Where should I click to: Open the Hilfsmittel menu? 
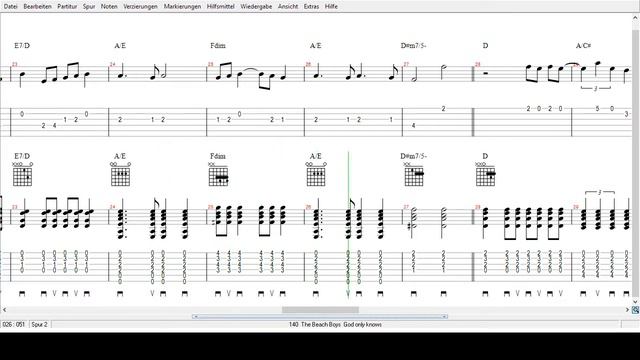tap(220, 7)
